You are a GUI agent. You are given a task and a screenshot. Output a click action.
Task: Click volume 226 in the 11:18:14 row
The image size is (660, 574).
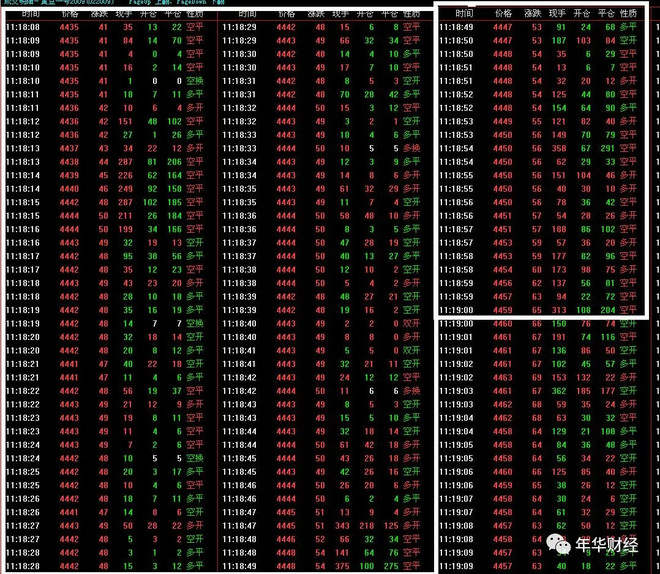125,175
